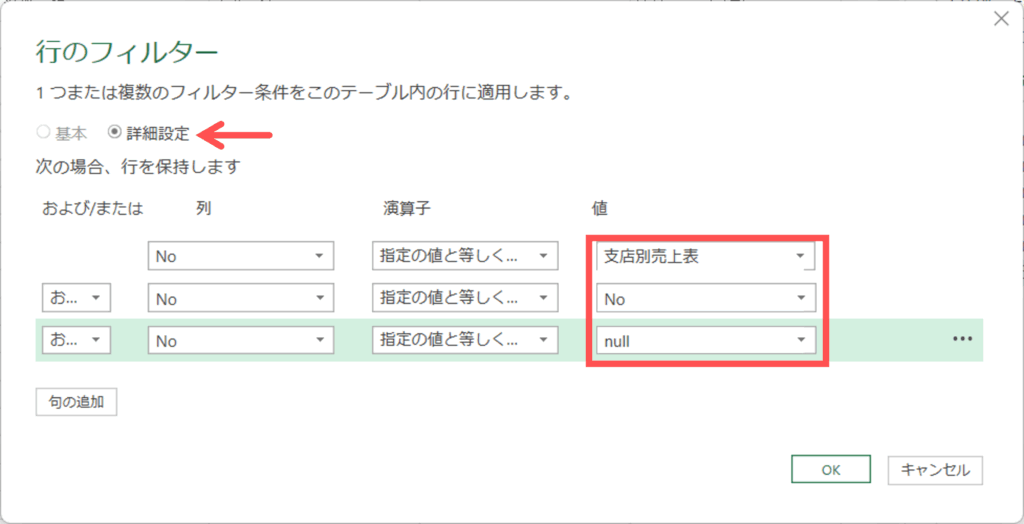Confirm the filter with OK
1024x524 pixels.
coord(831,469)
